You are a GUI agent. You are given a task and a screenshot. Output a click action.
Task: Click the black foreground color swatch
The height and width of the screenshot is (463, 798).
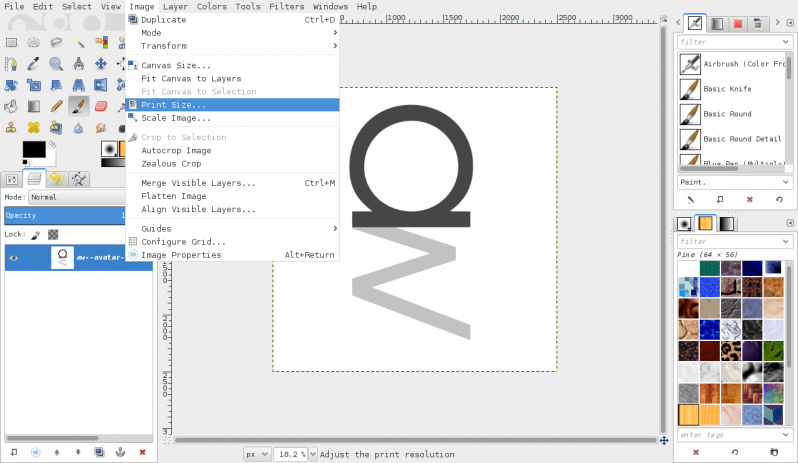(x=34, y=149)
